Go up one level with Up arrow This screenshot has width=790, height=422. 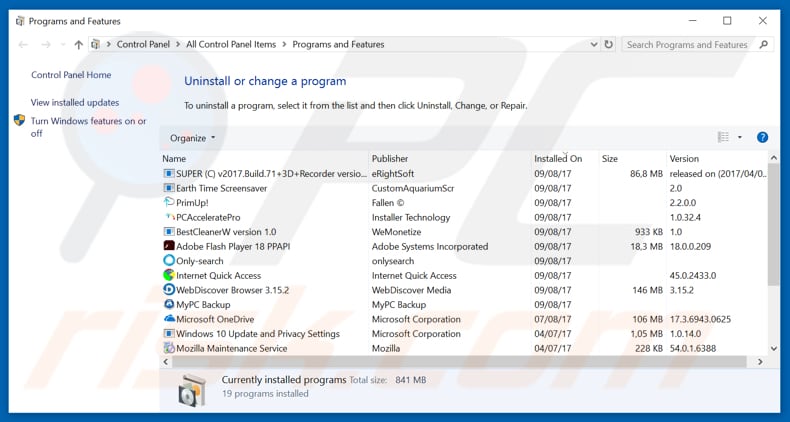pyautogui.click(x=78, y=45)
